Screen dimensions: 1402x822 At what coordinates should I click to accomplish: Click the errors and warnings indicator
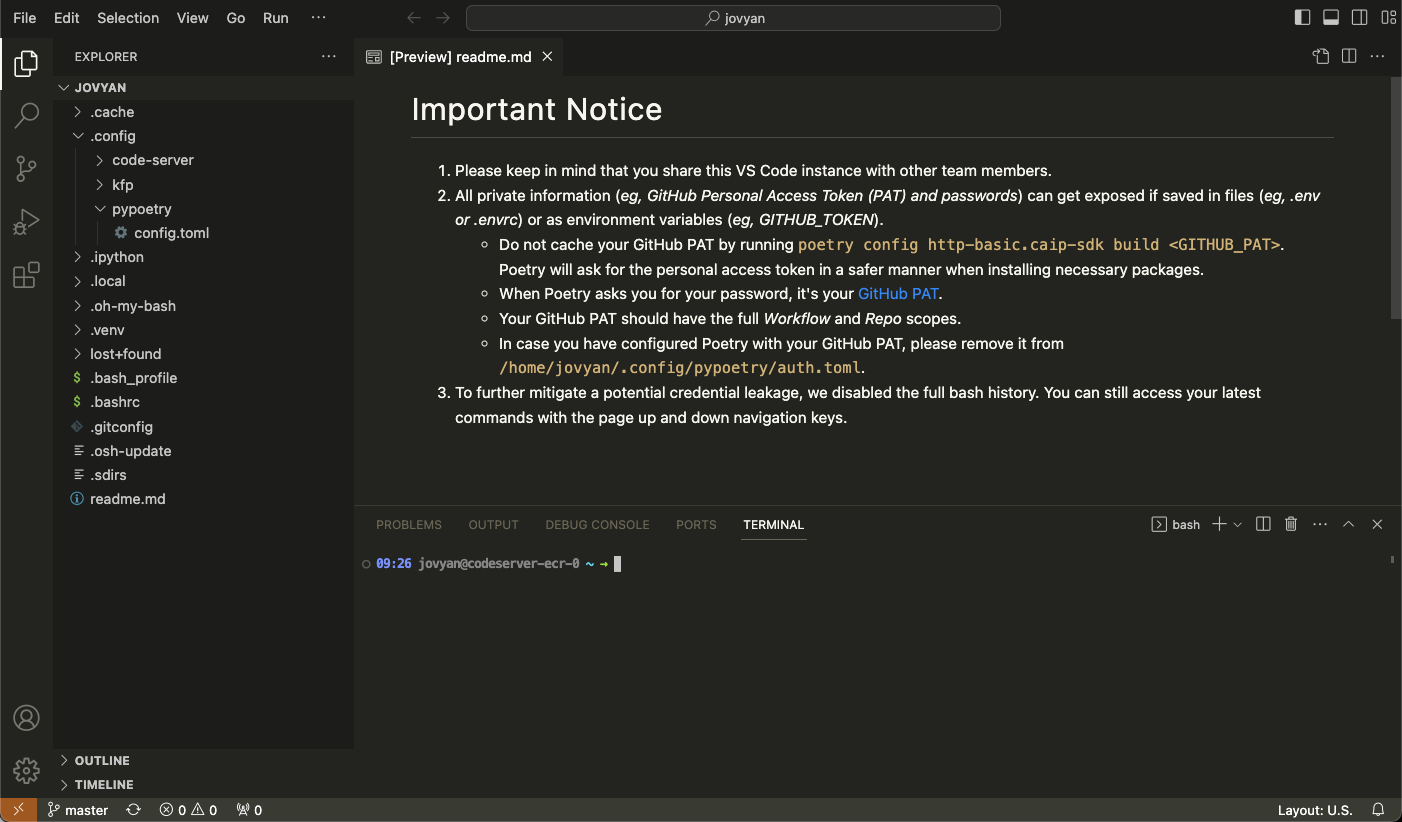pyautogui.click(x=189, y=810)
